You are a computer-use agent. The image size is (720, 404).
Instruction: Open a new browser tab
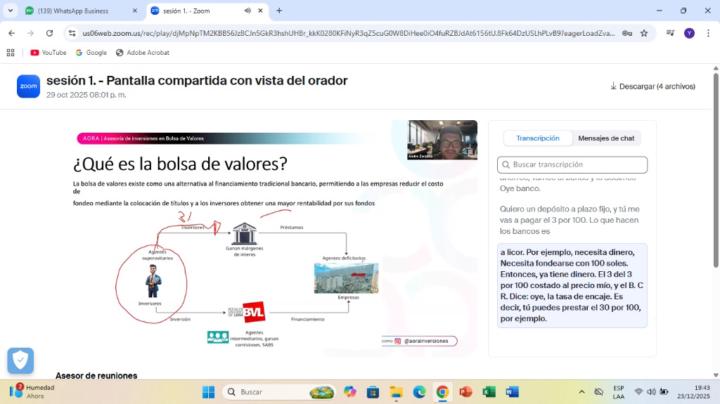(279, 11)
